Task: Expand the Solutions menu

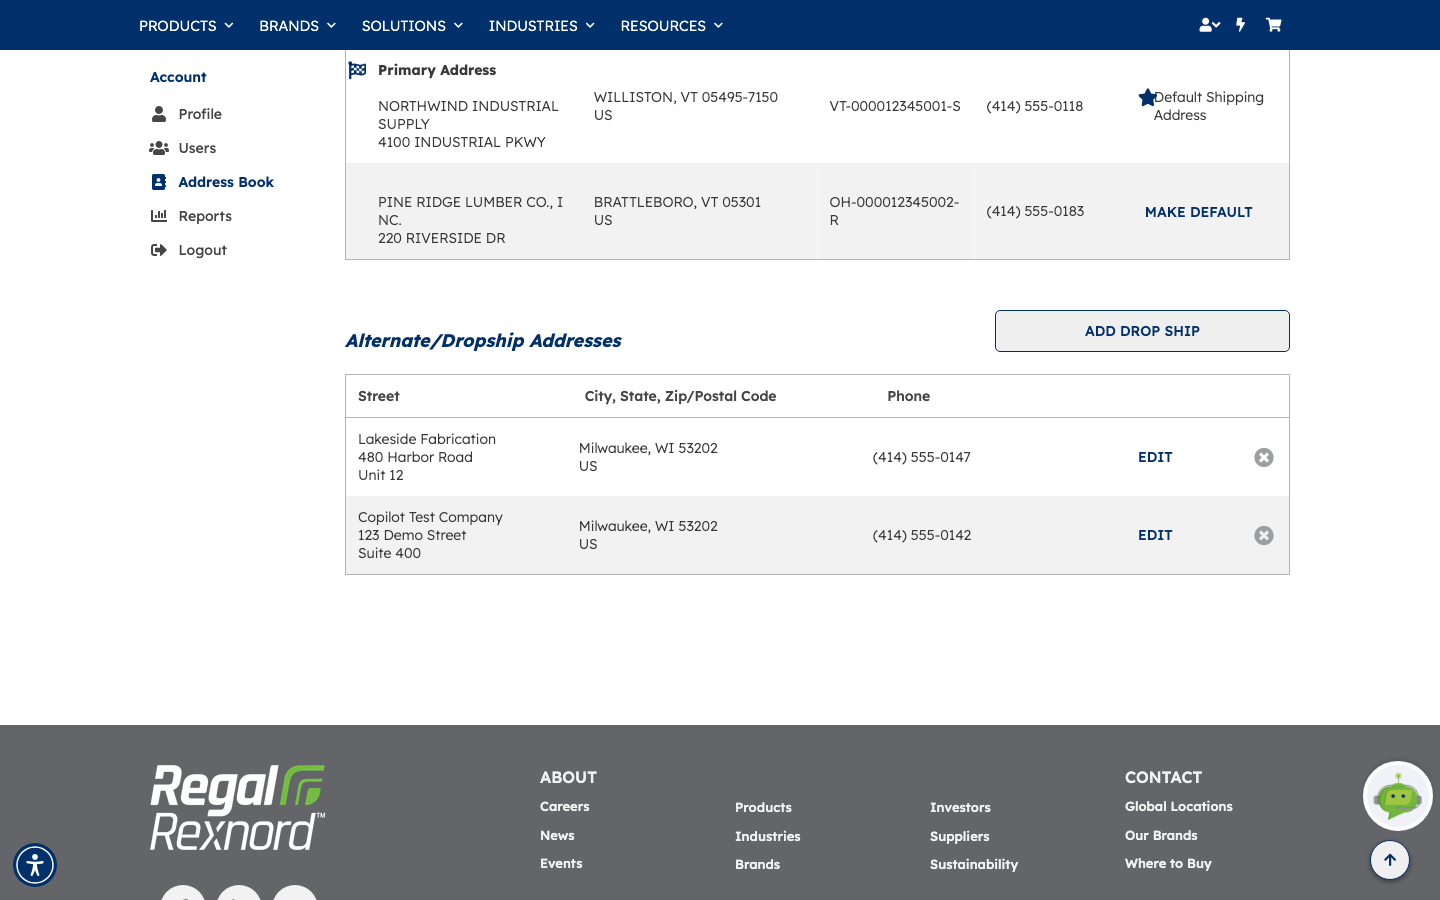Action: click(x=412, y=25)
